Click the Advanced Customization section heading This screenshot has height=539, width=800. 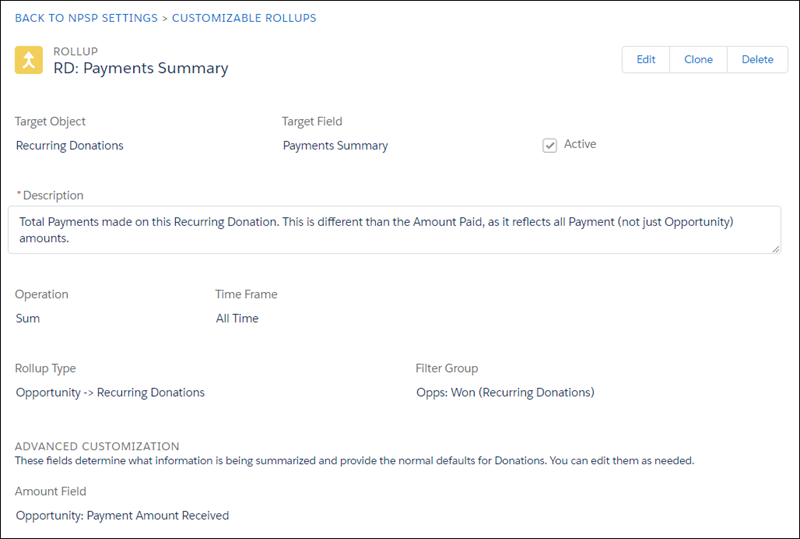[x=97, y=446]
